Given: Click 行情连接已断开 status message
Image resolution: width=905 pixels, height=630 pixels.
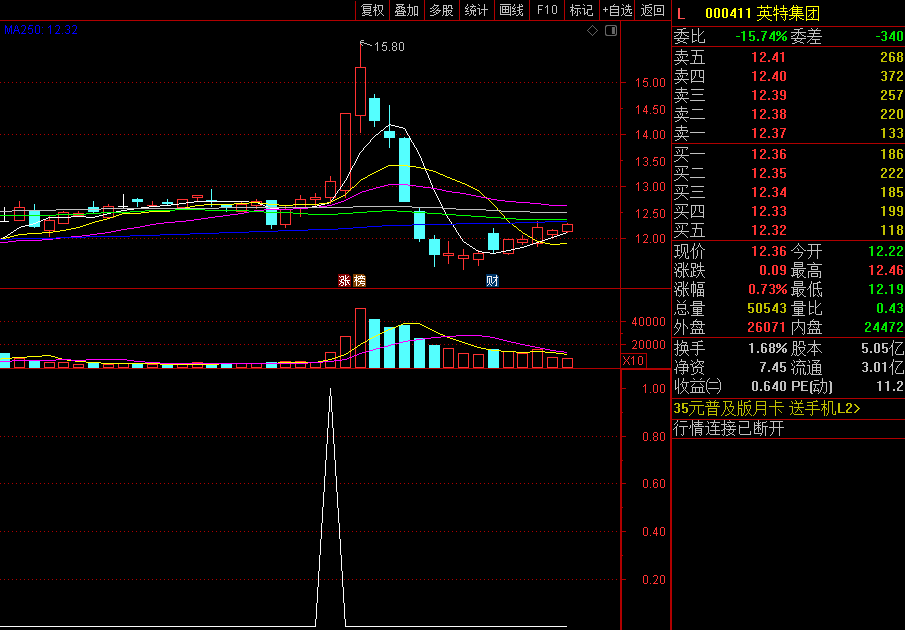Looking at the screenshot, I should (x=729, y=428).
